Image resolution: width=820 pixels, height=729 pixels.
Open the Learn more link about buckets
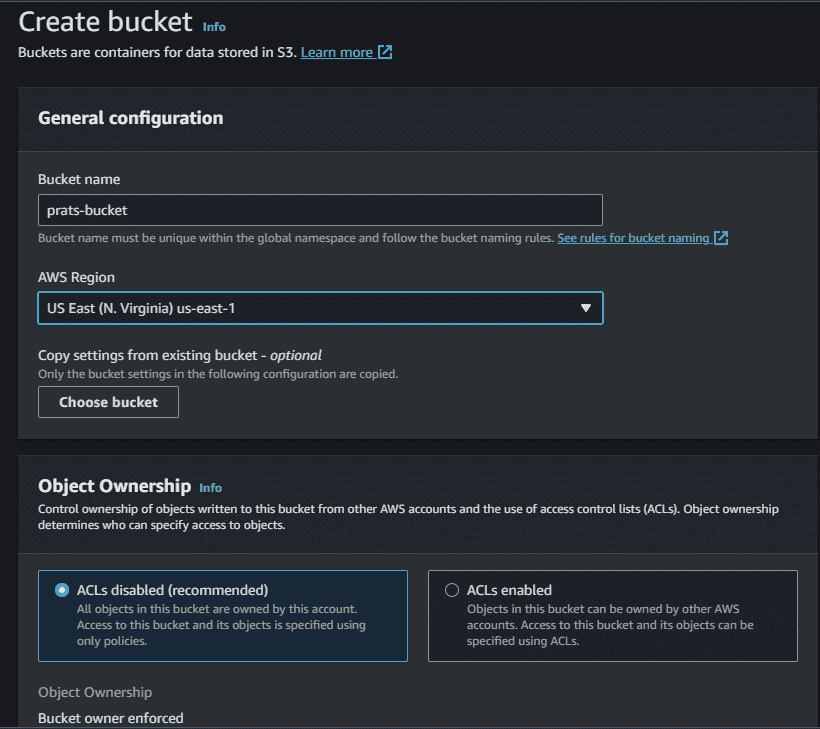(336, 52)
